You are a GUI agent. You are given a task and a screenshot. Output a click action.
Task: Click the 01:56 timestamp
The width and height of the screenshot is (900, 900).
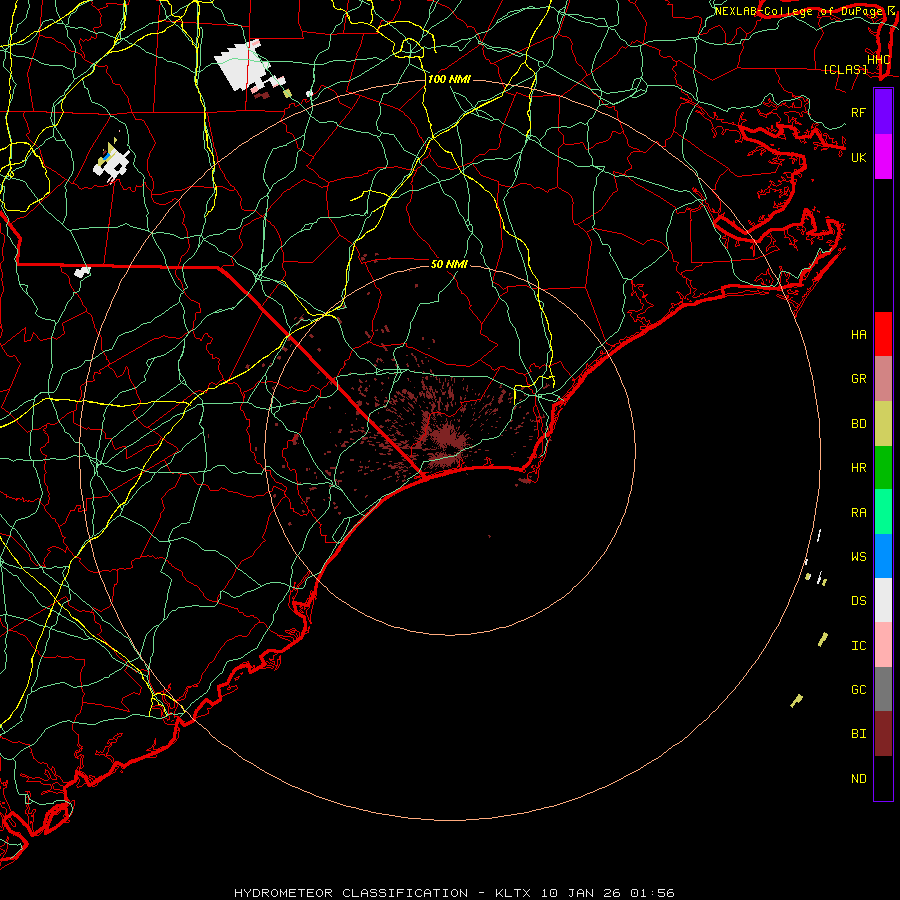coord(653,893)
